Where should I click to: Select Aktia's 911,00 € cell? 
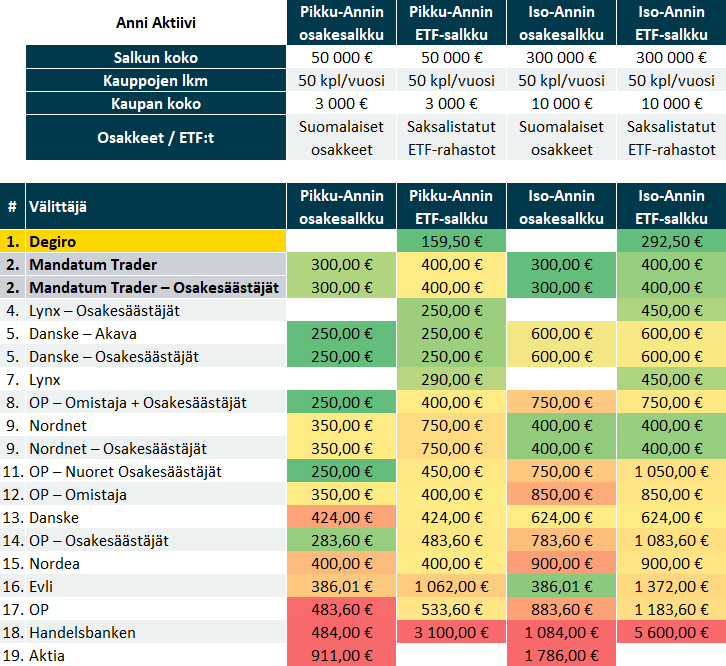341,655
